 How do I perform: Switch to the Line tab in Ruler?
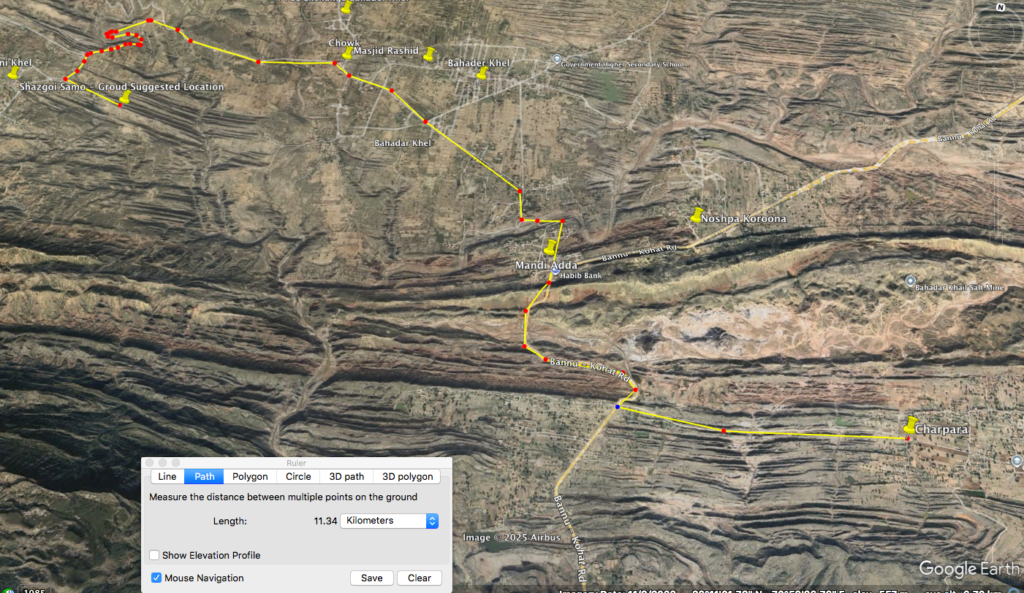[167, 477]
